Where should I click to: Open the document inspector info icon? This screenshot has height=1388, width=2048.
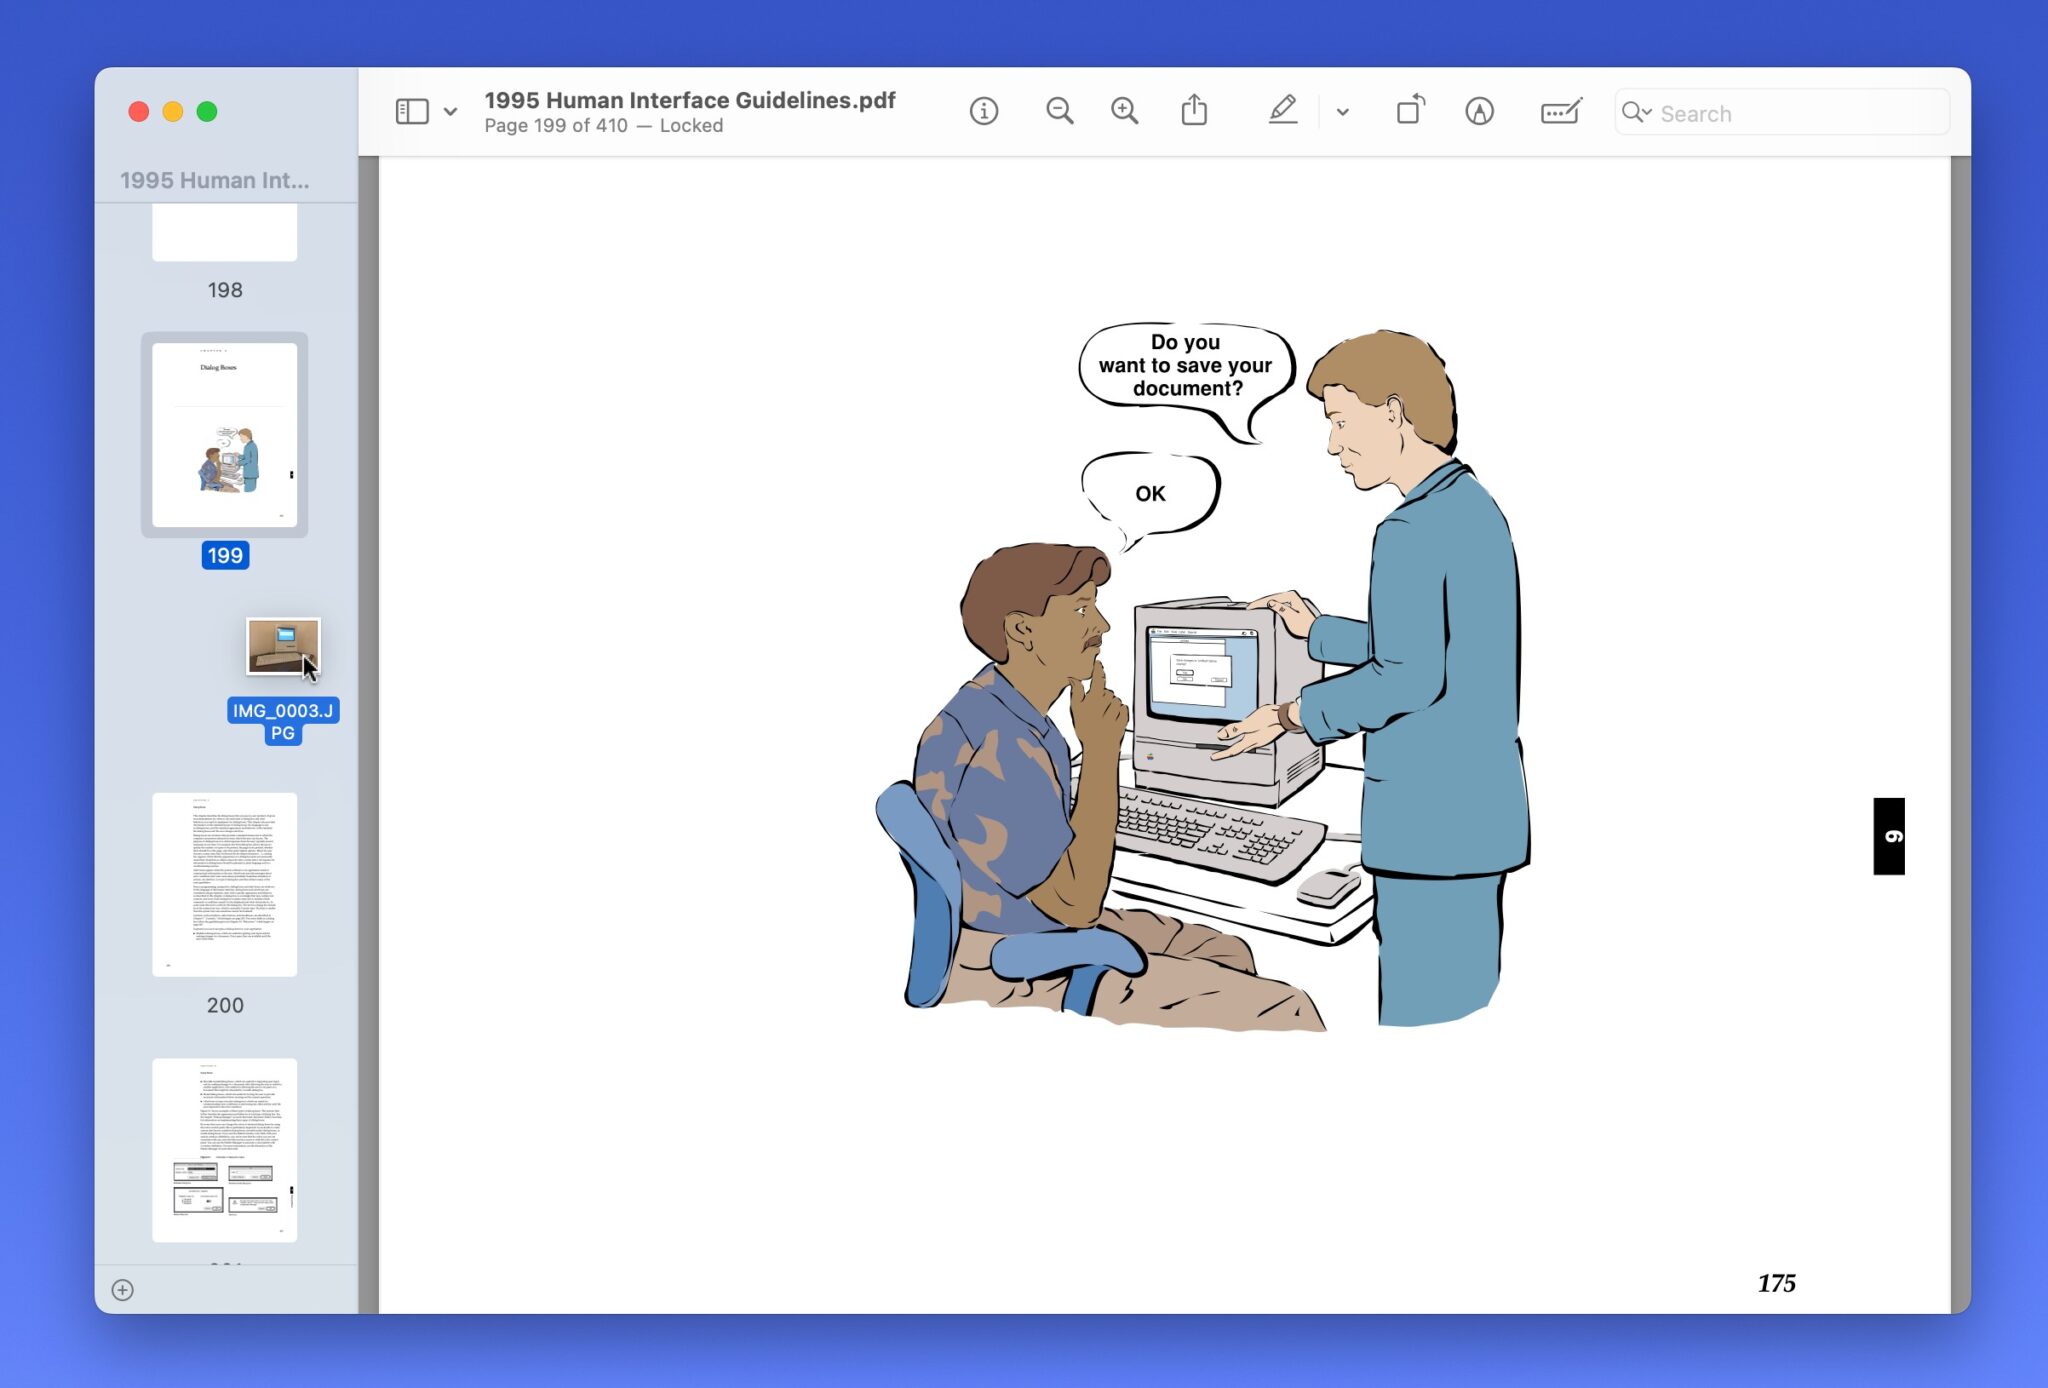pyautogui.click(x=984, y=111)
